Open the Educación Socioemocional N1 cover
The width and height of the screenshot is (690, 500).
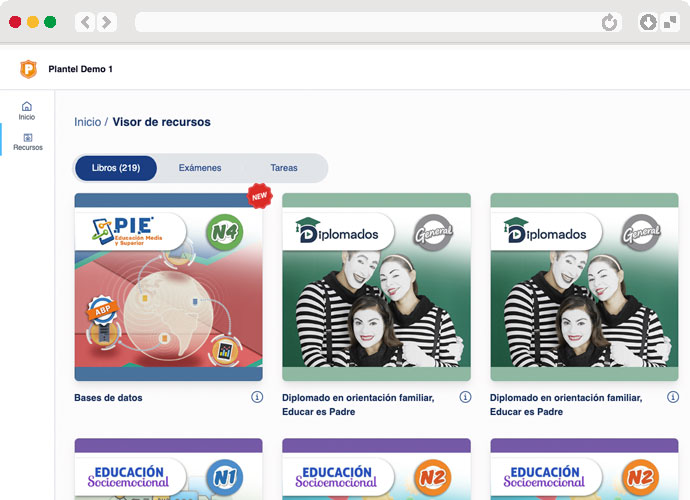[169, 469]
